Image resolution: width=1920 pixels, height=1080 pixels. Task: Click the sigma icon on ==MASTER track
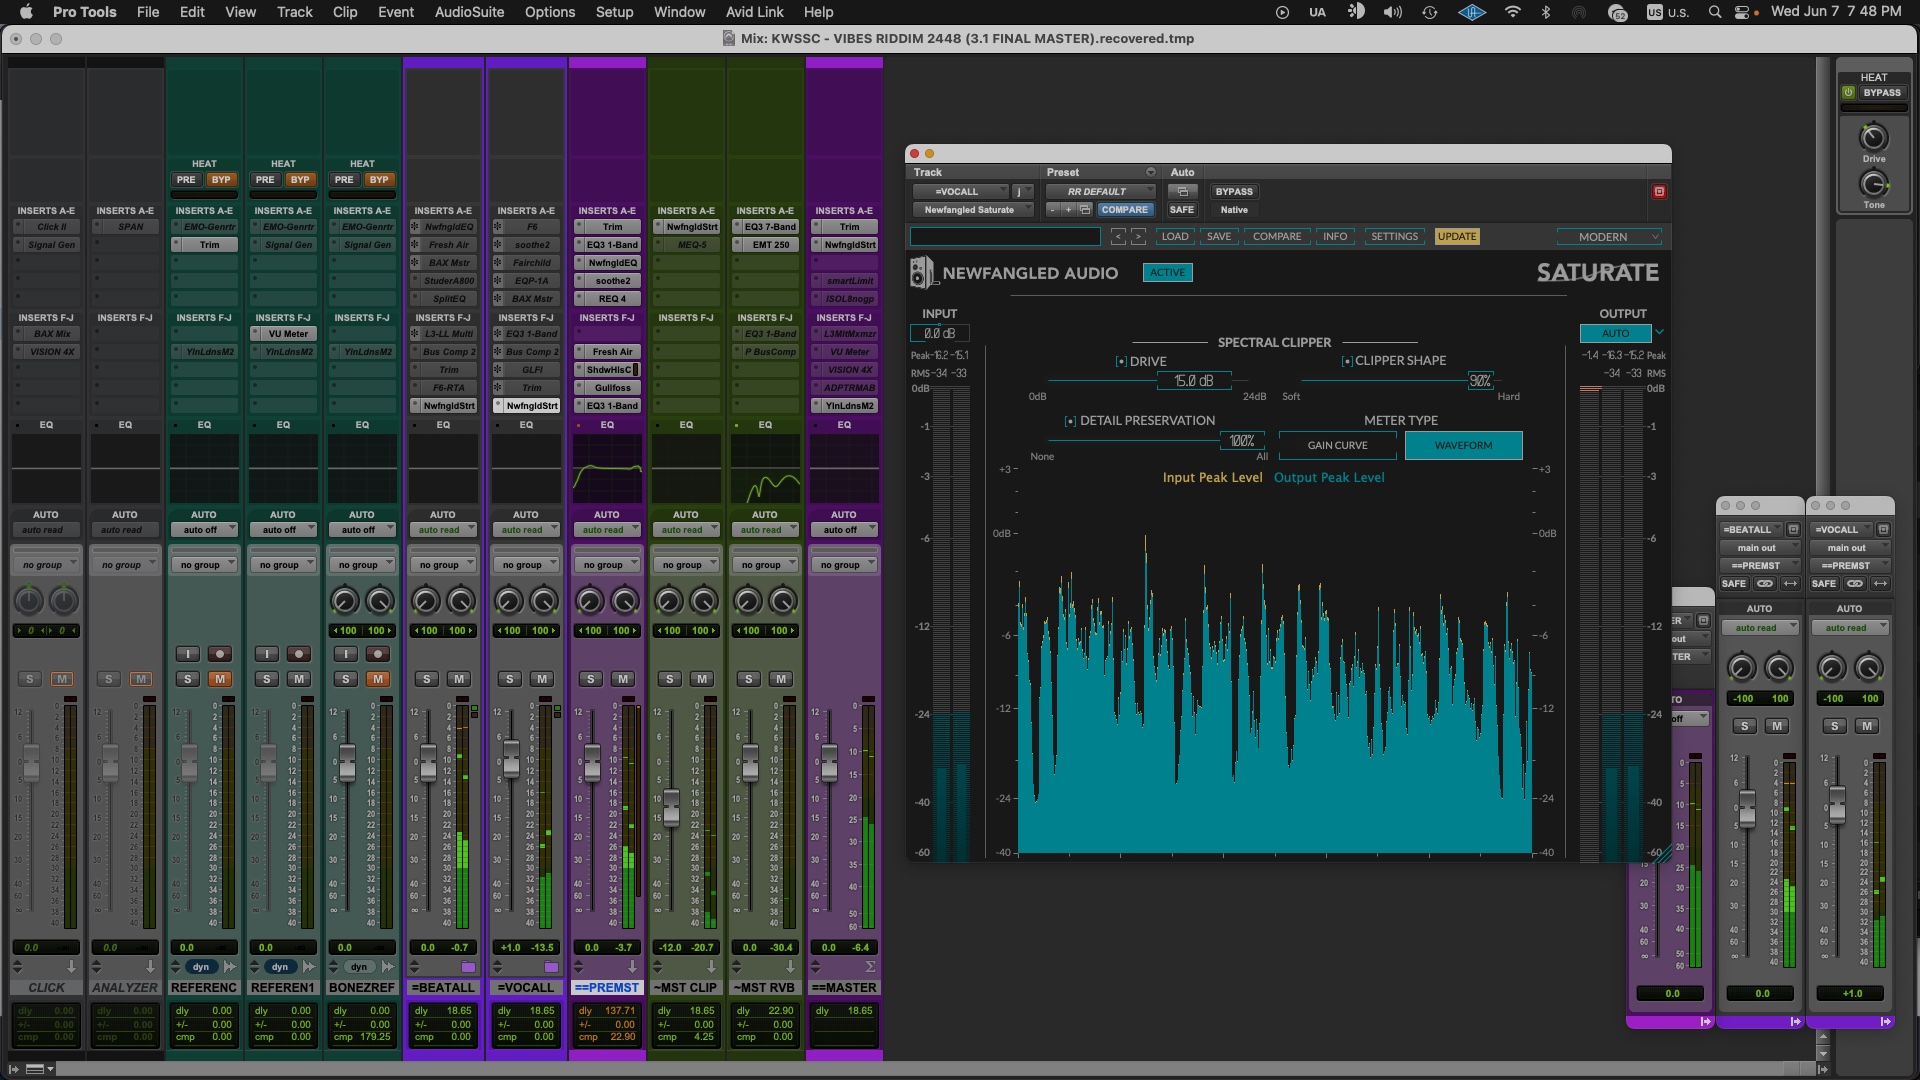pyautogui.click(x=870, y=967)
